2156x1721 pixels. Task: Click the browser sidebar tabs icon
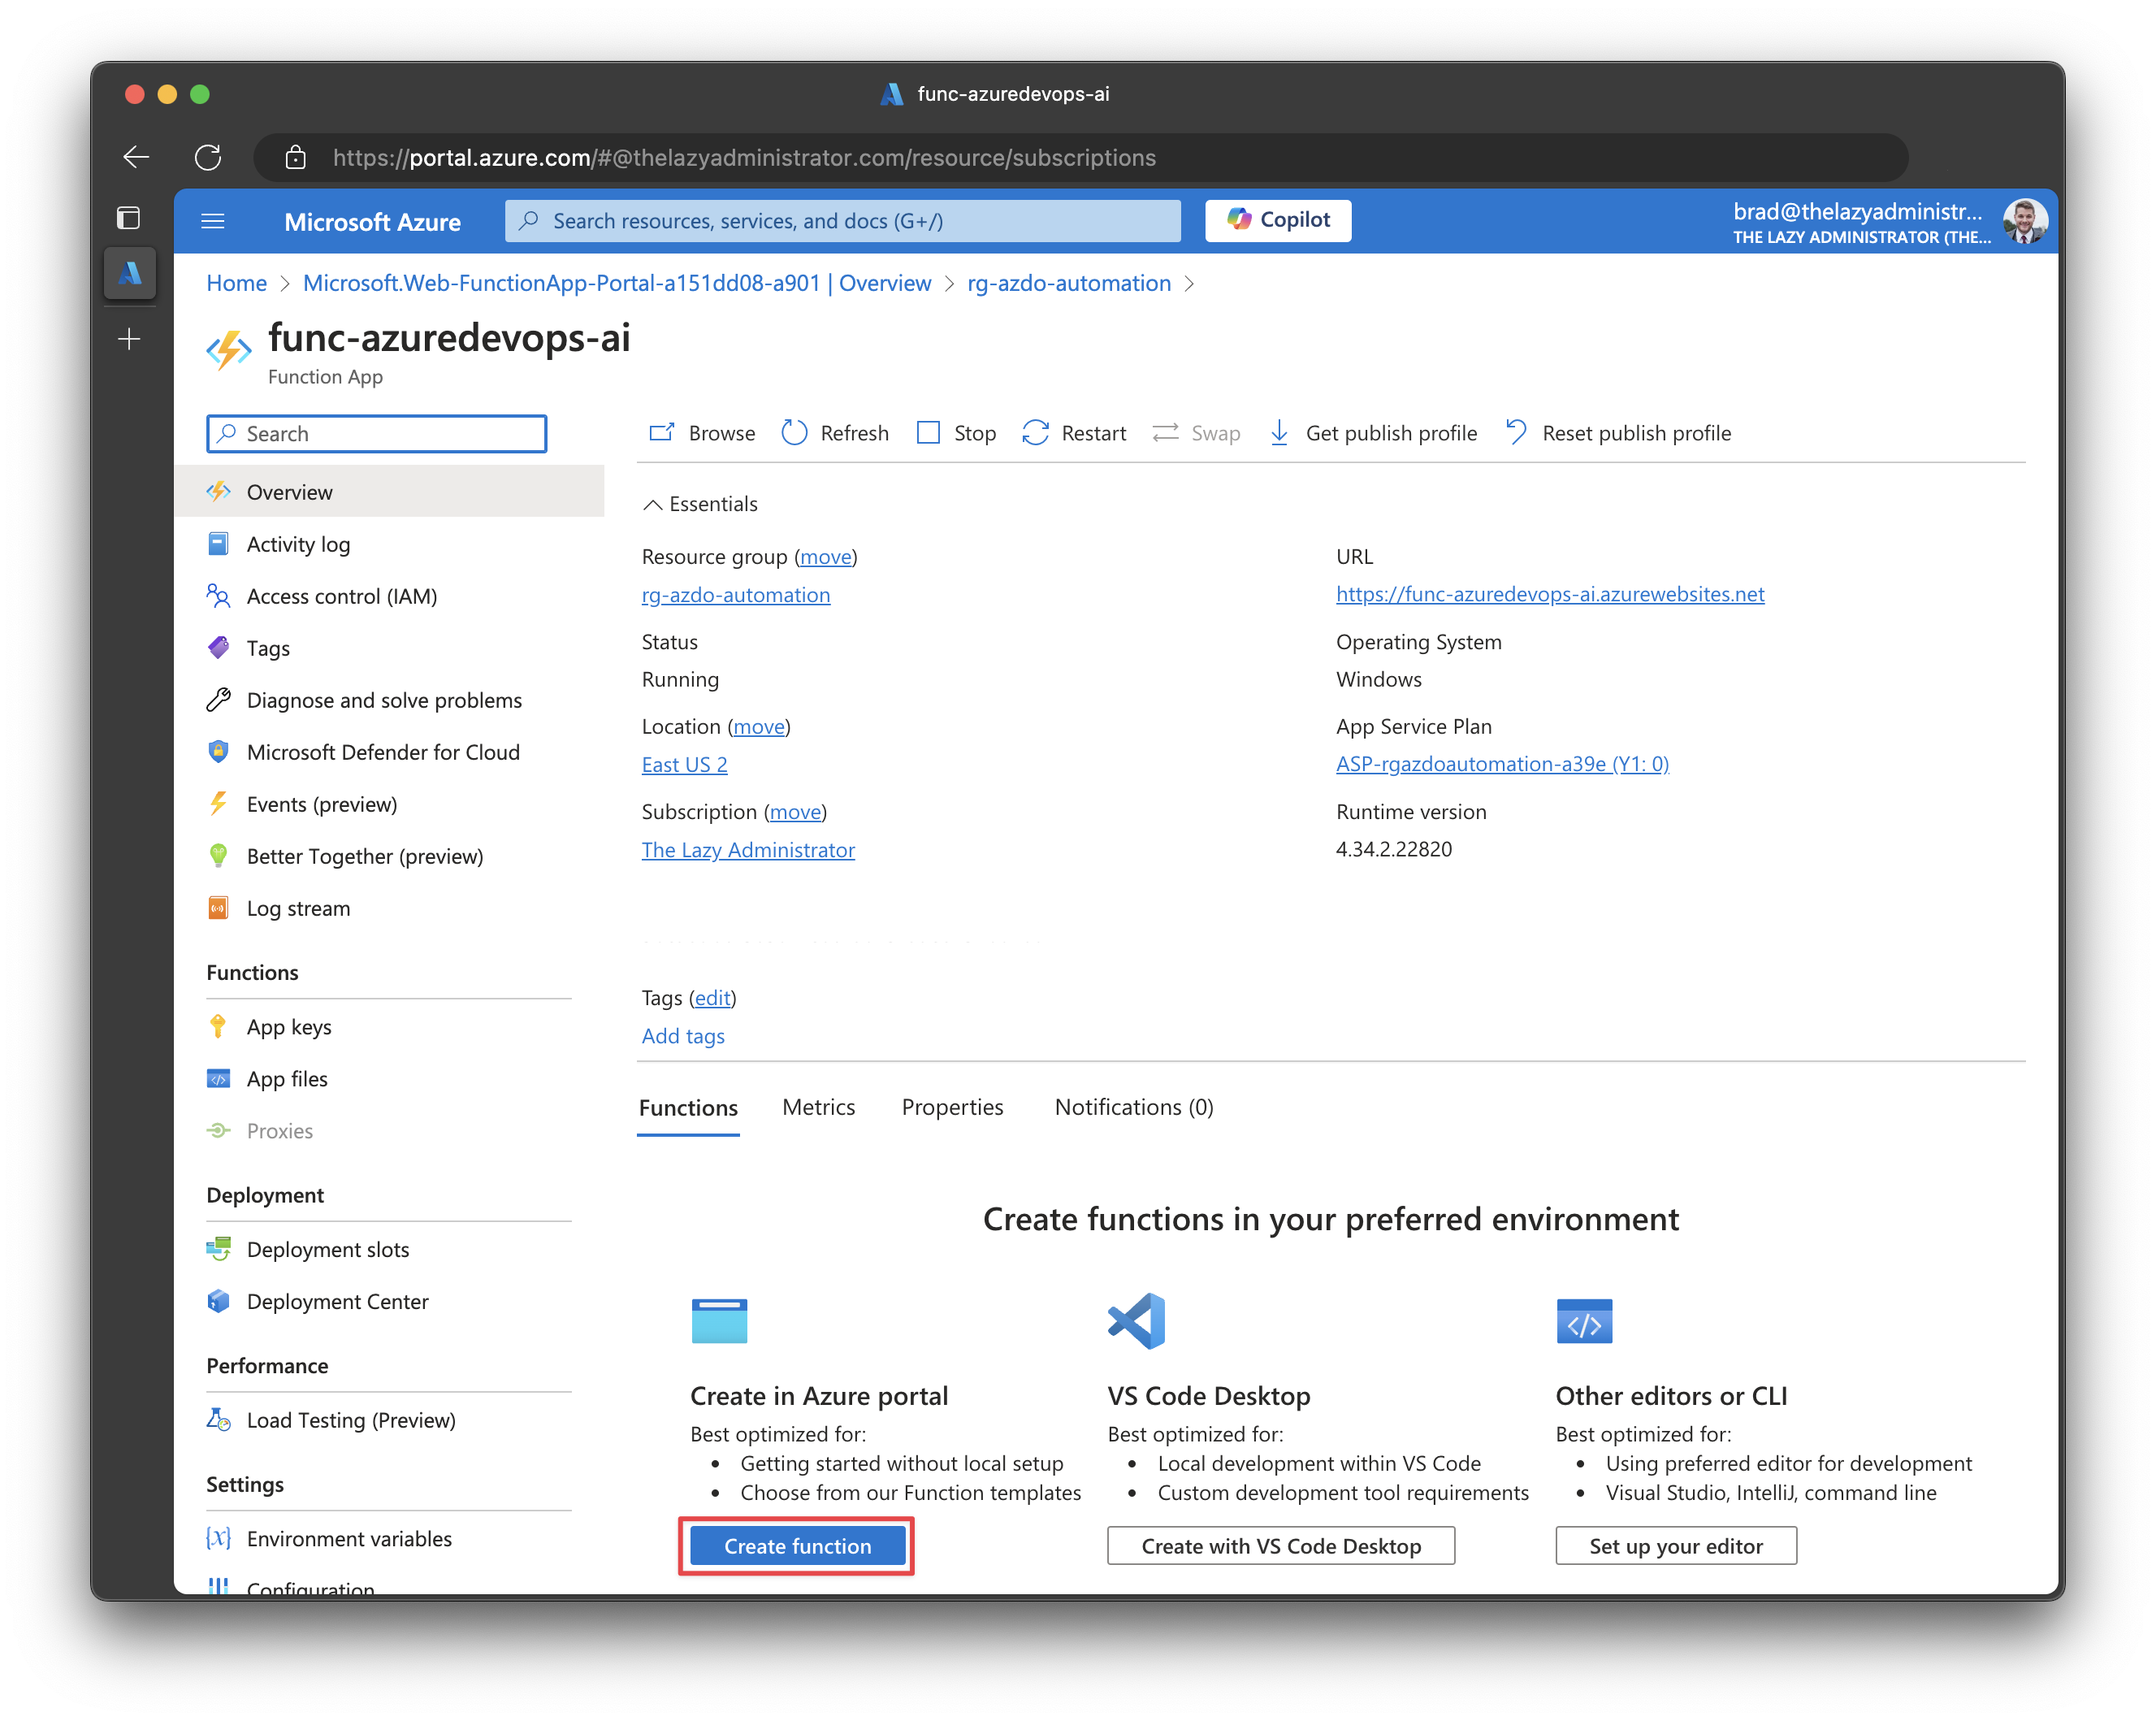(x=129, y=218)
